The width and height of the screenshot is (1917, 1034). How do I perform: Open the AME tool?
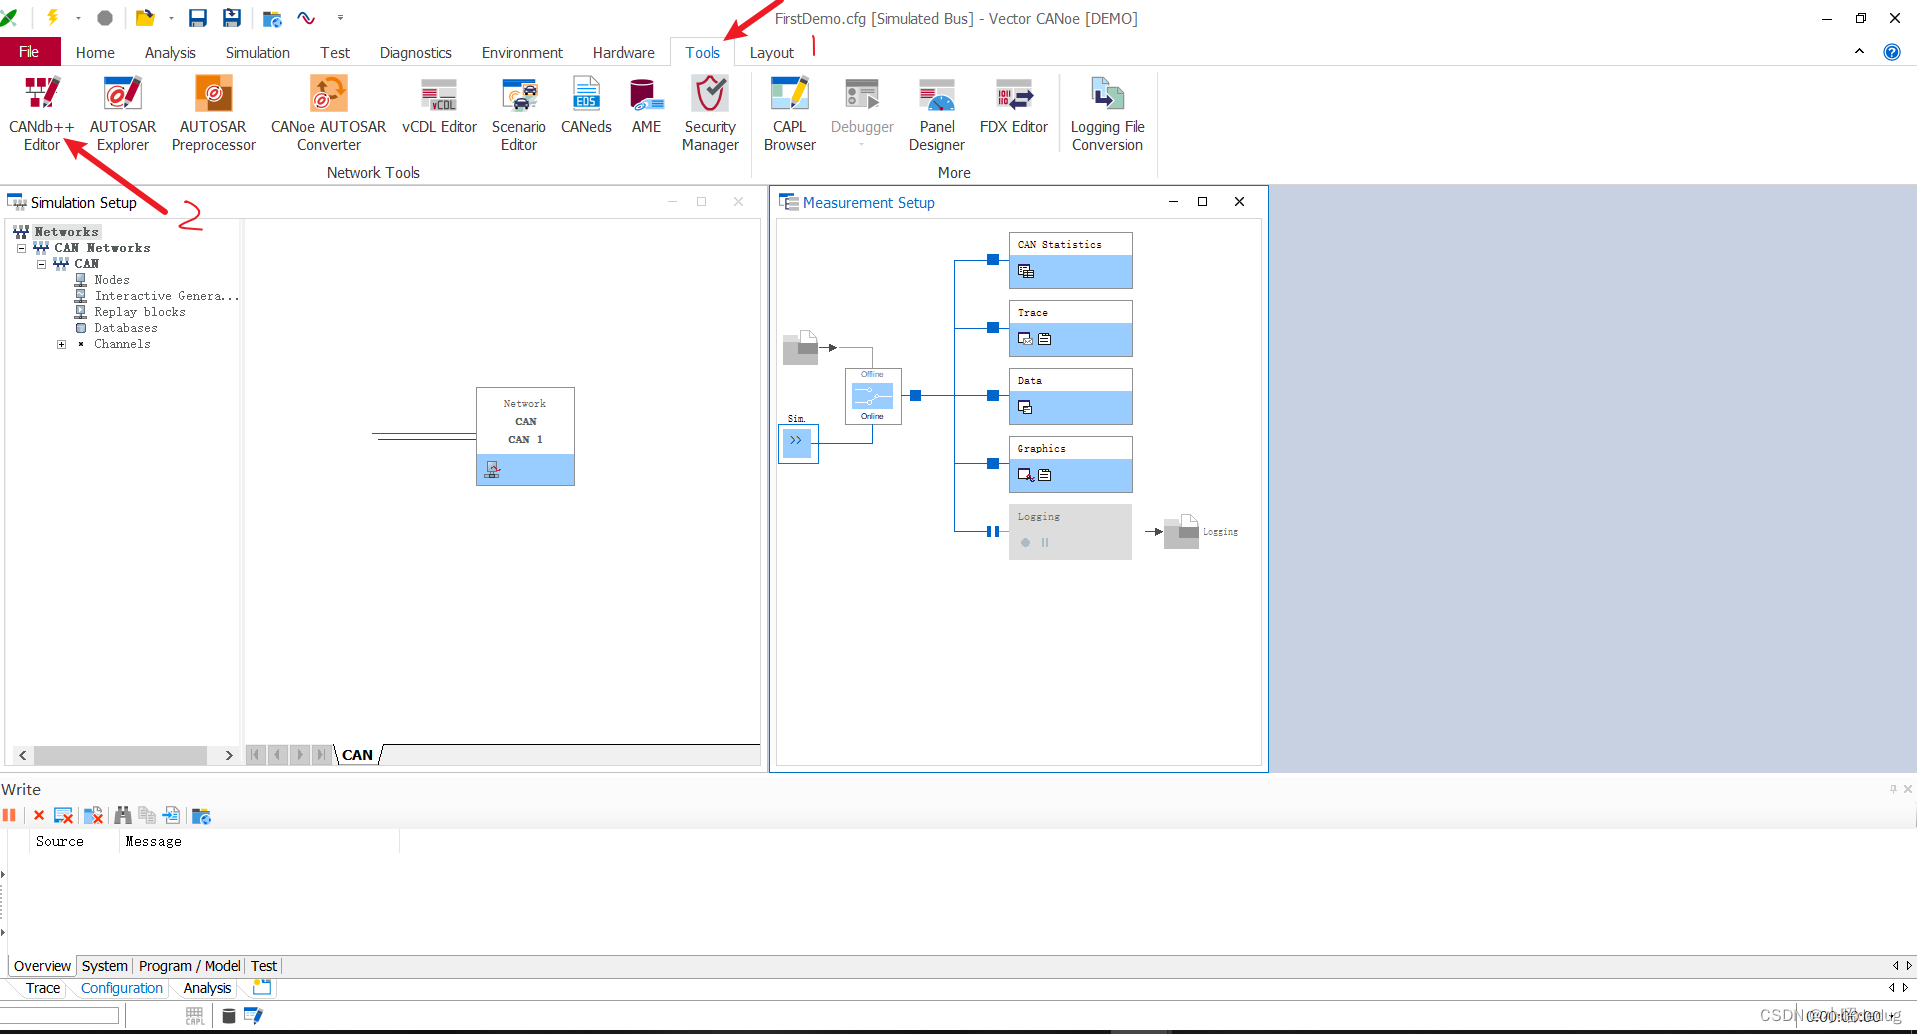(x=646, y=106)
